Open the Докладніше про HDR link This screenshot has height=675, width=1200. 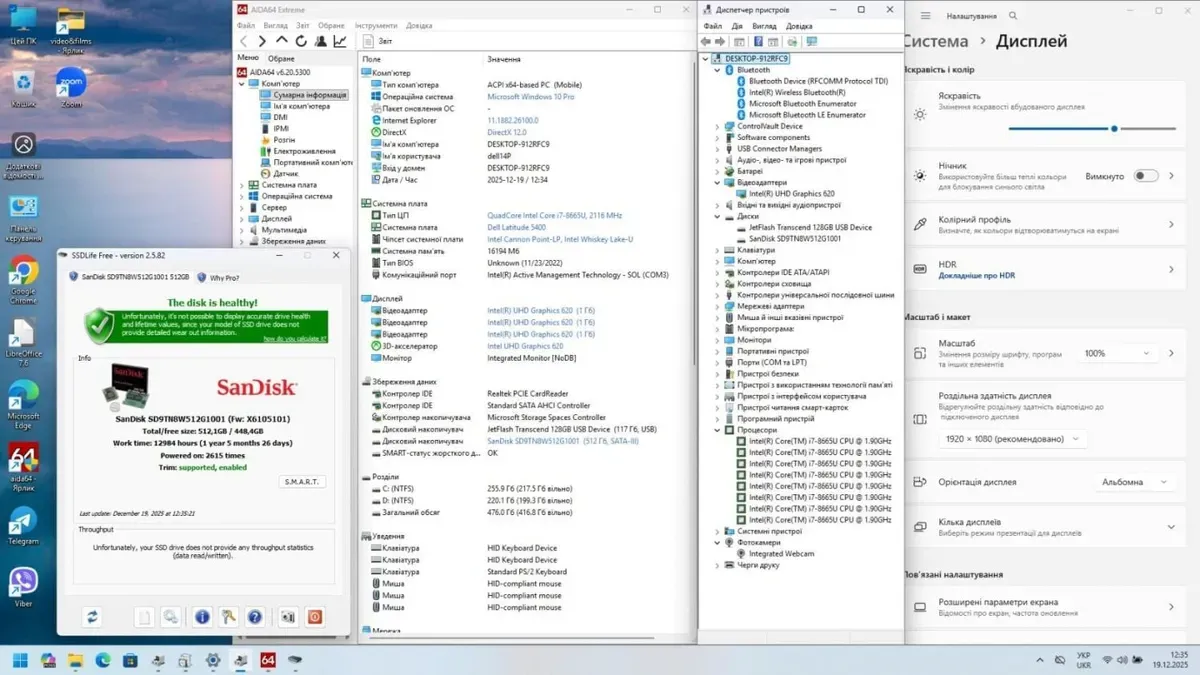(x=976, y=276)
